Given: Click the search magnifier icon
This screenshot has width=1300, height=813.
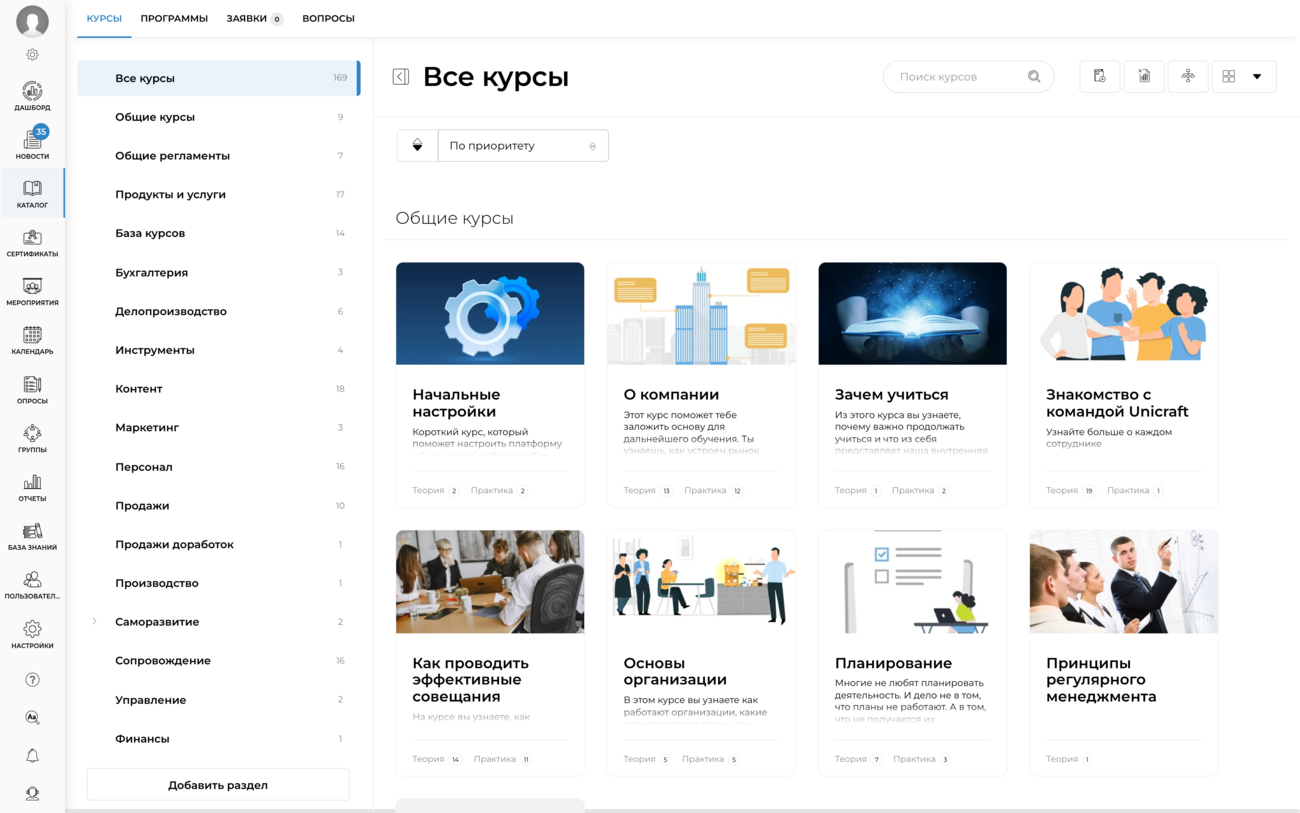Looking at the screenshot, I should click(x=1034, y=77).
